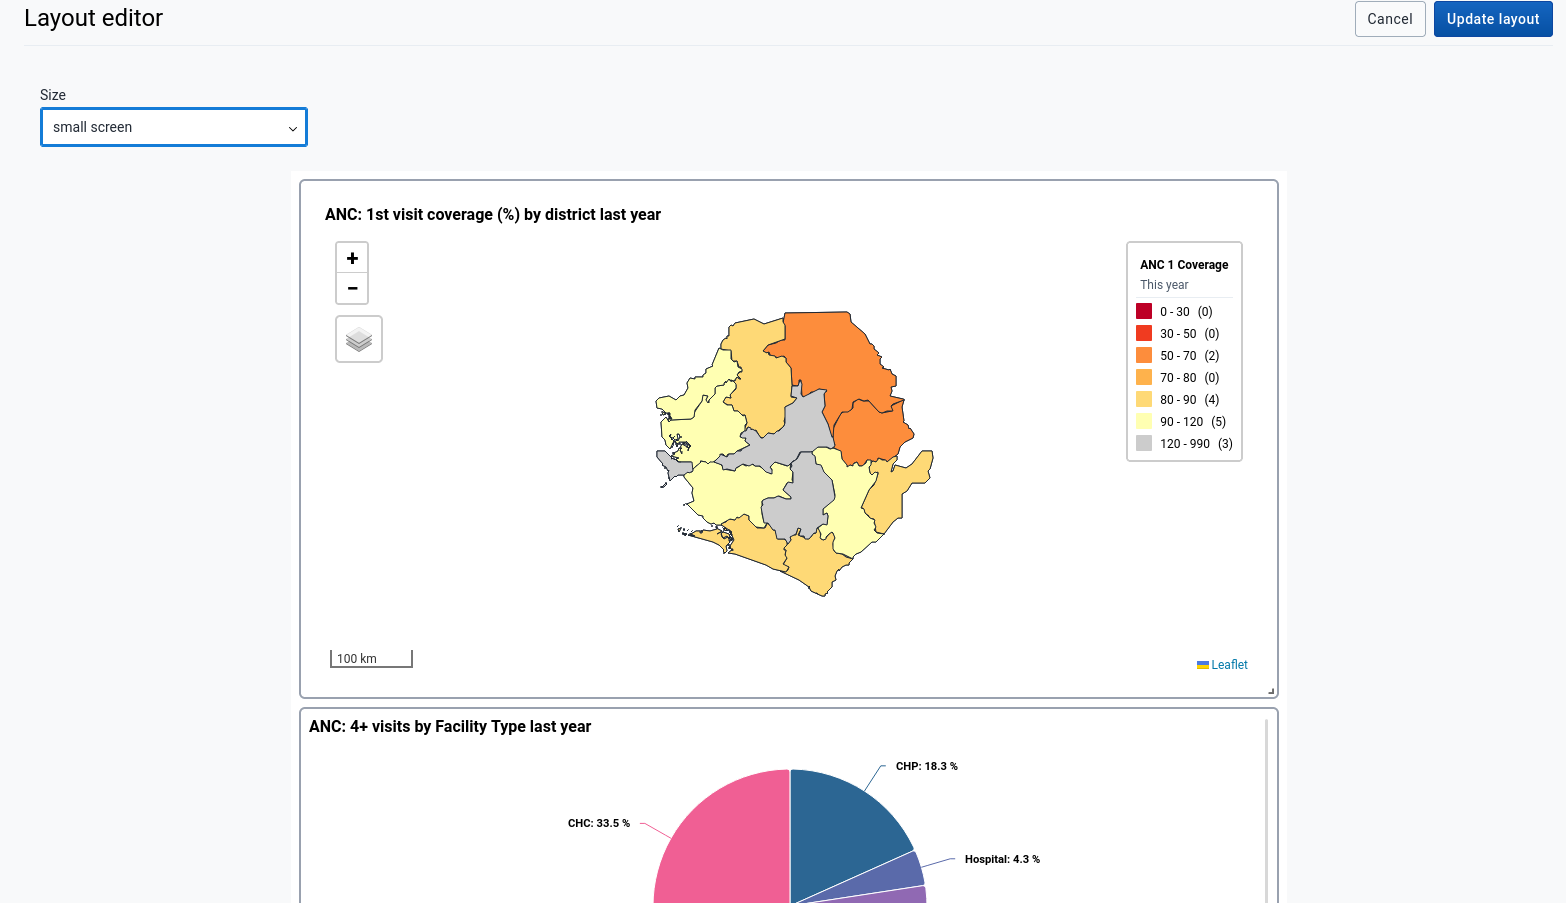Screen dimensions: 1566x903
Task: Click the 120 - 990 legend color swatch
Action: (x=1144, y=443)
